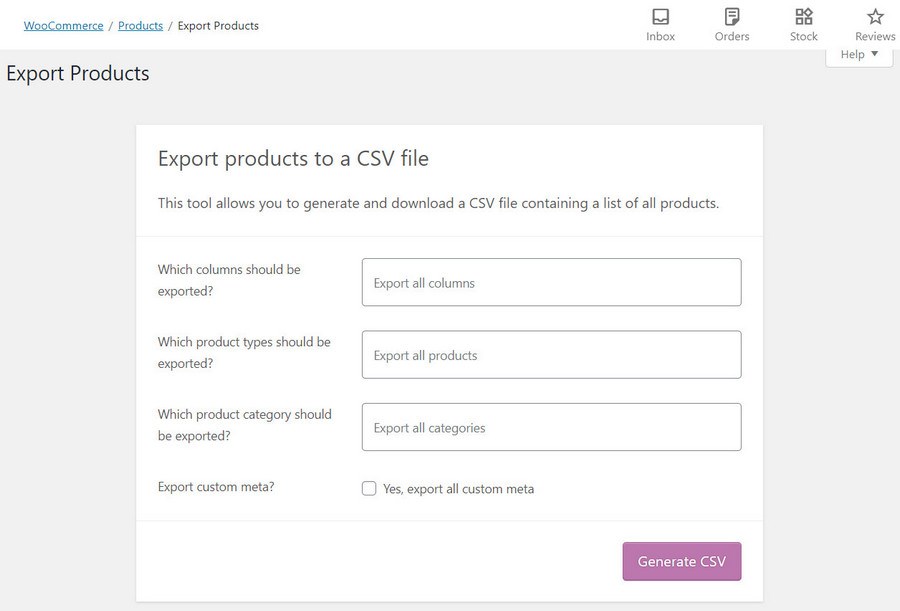Open the 'Export all categories' selector
This screenshot has height=611, width=900.
tap(551, 427)
